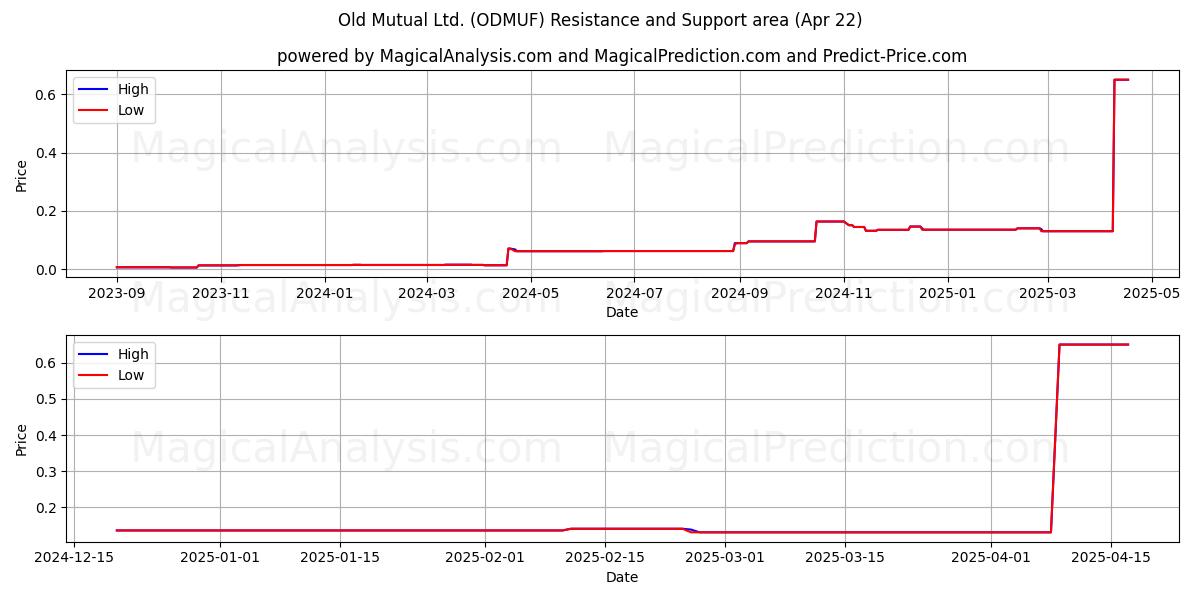
Task: Click the '2025-02-01' tick label
Action: [485, 558]
